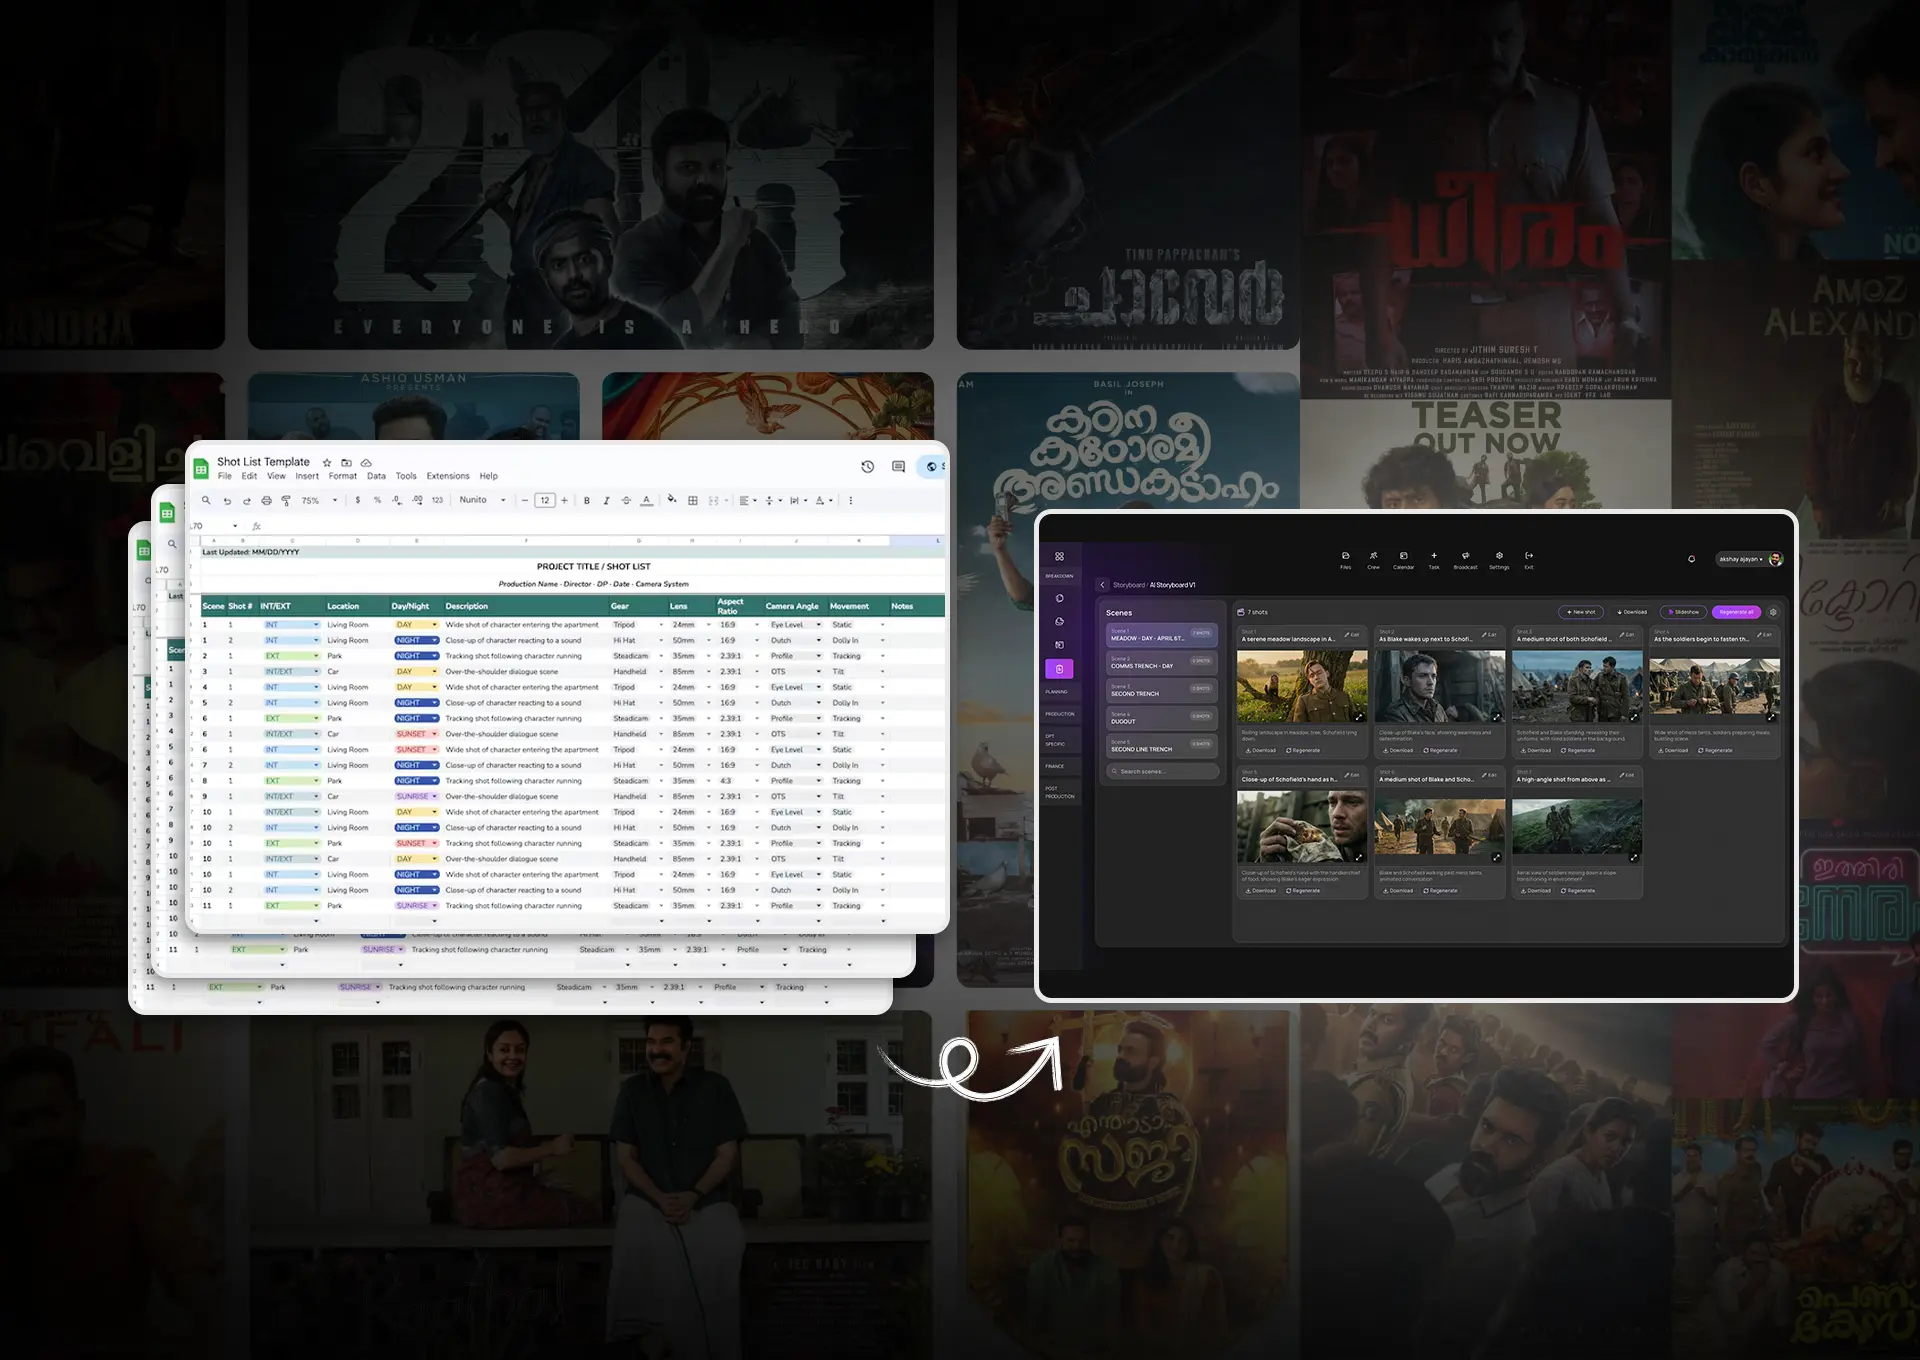Click the font size 12 input box
The width and height of the screenshot is (1920, 1360).
545,500
